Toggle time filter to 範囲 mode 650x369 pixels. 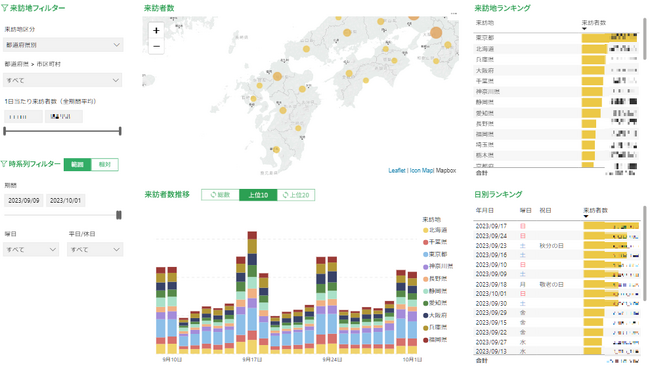pos(78,165)
